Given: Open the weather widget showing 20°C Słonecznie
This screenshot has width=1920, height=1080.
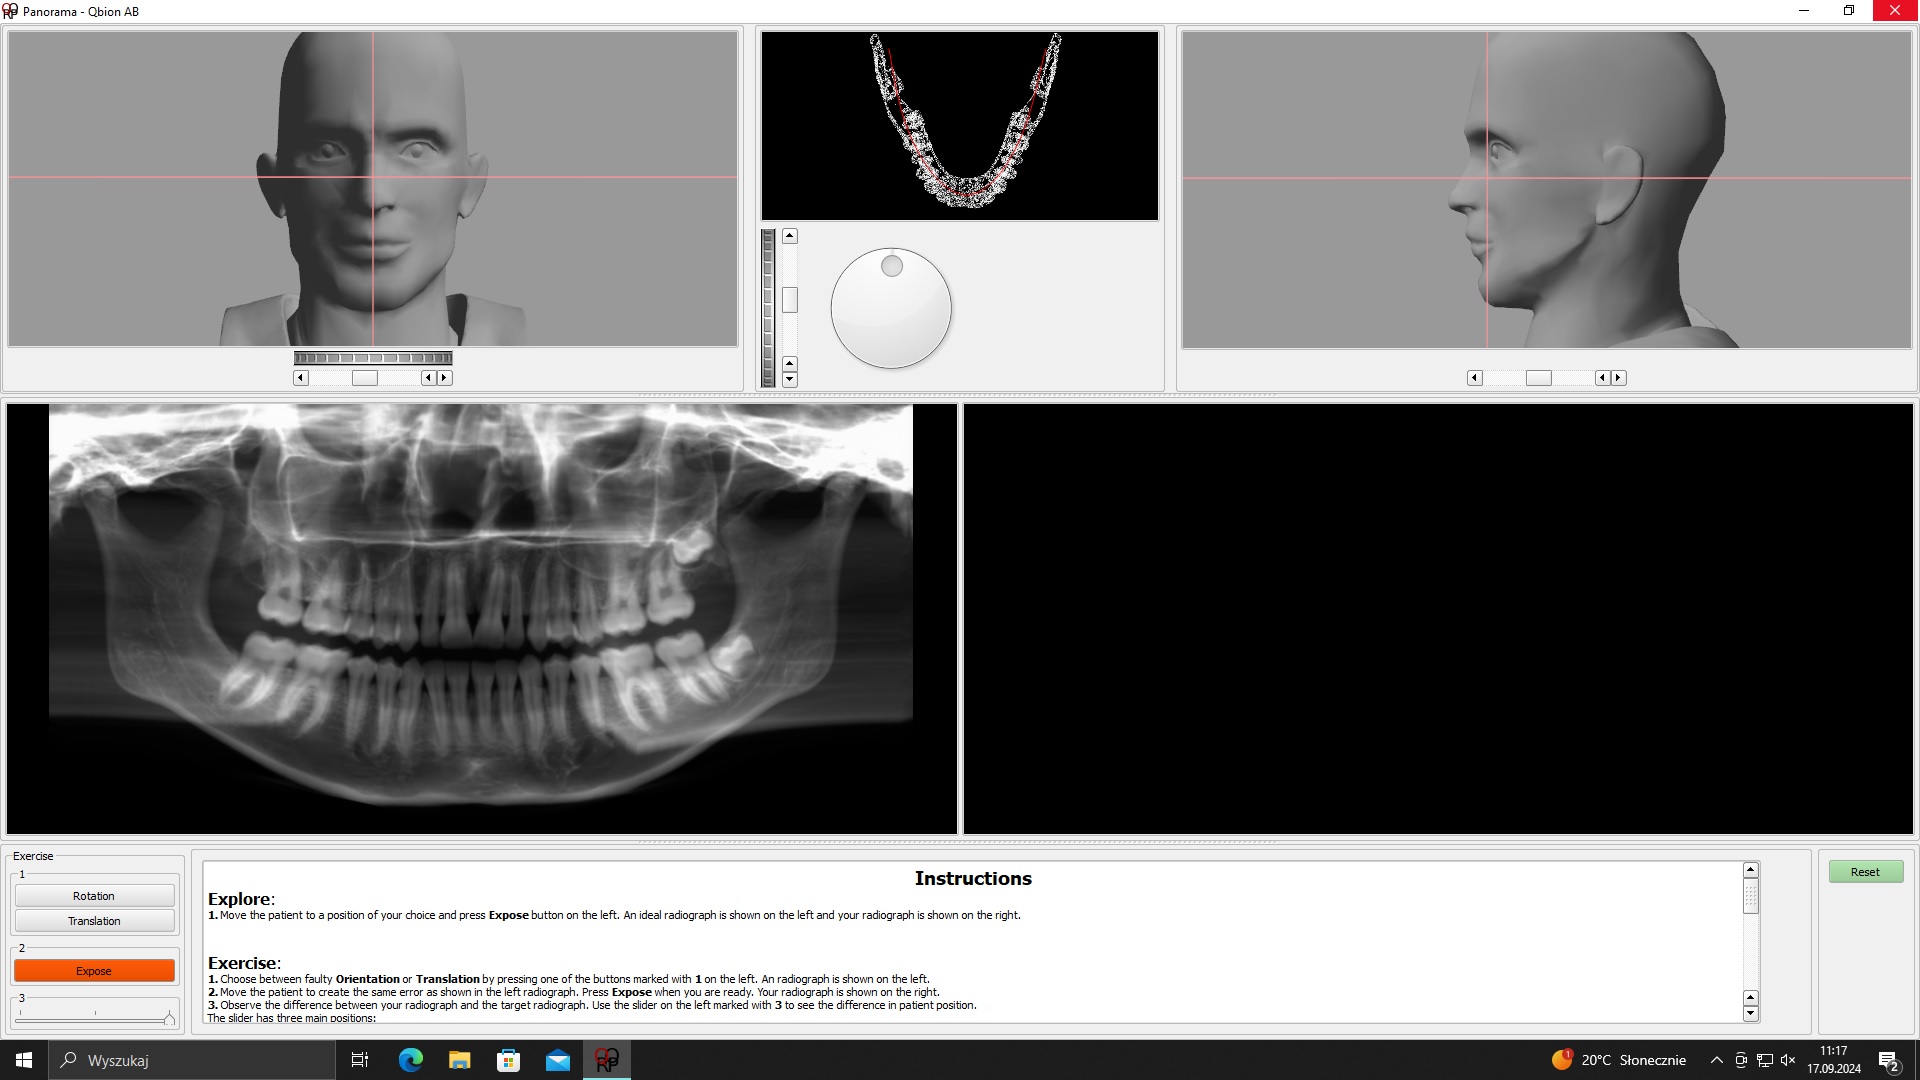Looking at the screenshot, I should (1619, 1060).
